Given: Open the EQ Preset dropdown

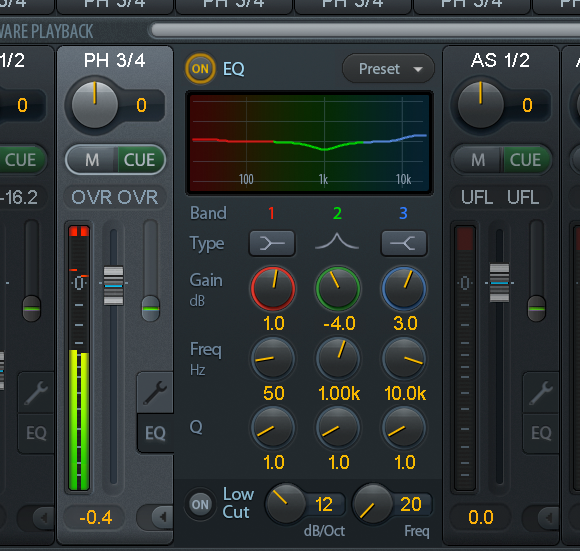Looking at the screenshot, I should [x=388, y=69].
